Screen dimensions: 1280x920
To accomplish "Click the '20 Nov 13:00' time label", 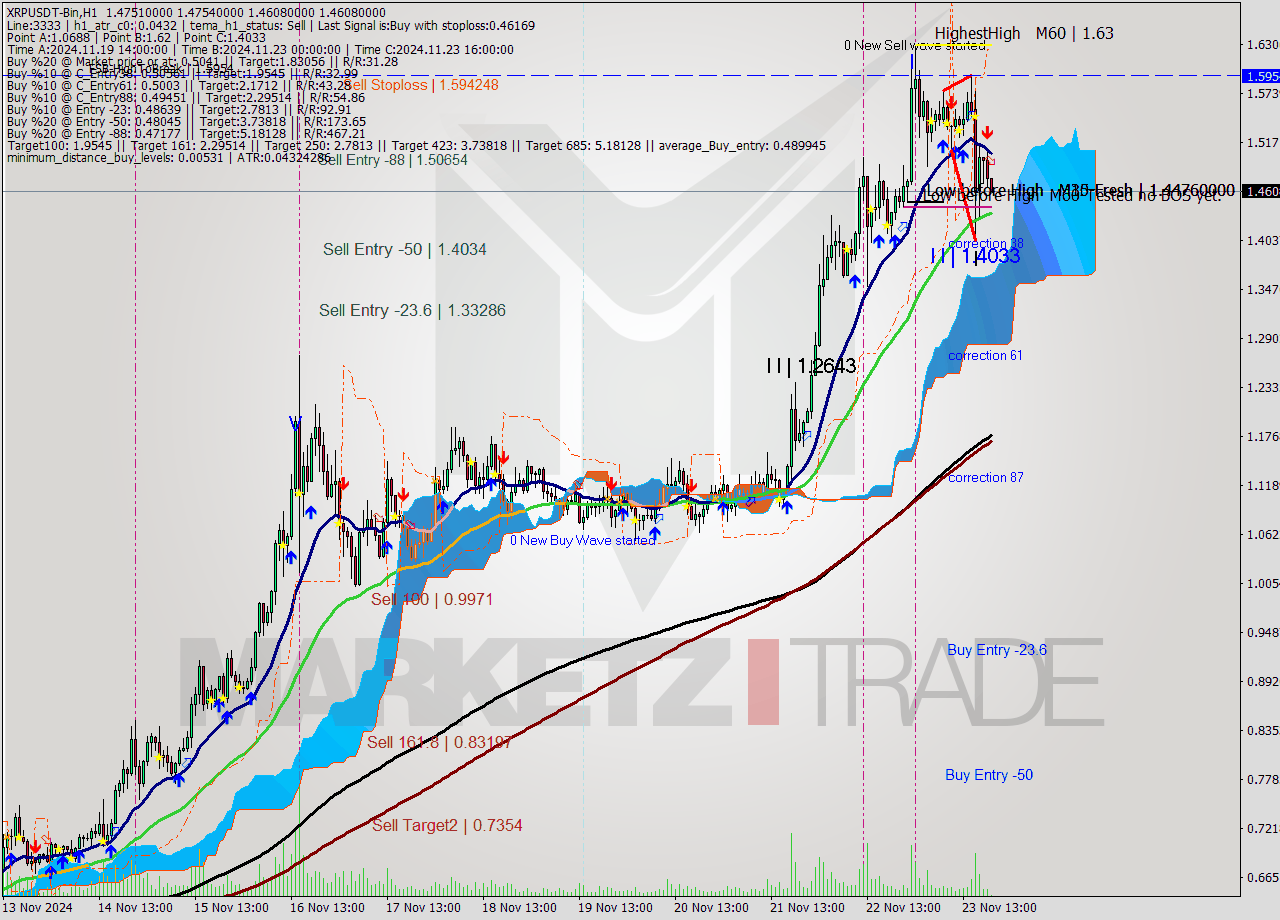I will tap(711, 908).
